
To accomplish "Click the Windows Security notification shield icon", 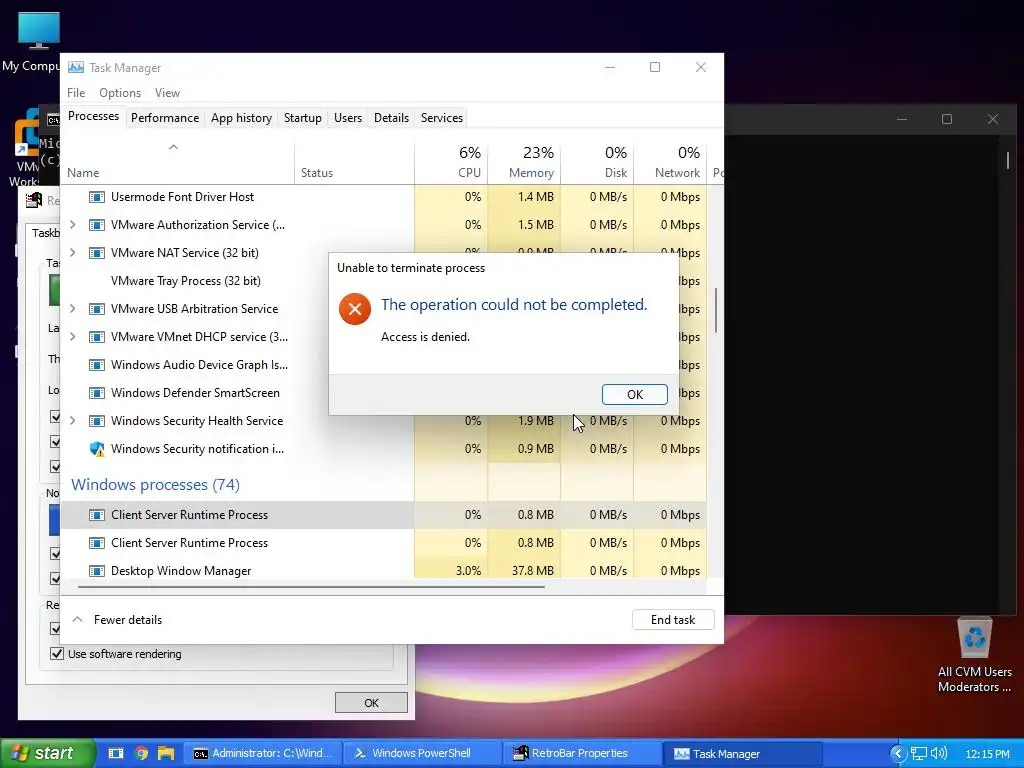I will point(97,449).
